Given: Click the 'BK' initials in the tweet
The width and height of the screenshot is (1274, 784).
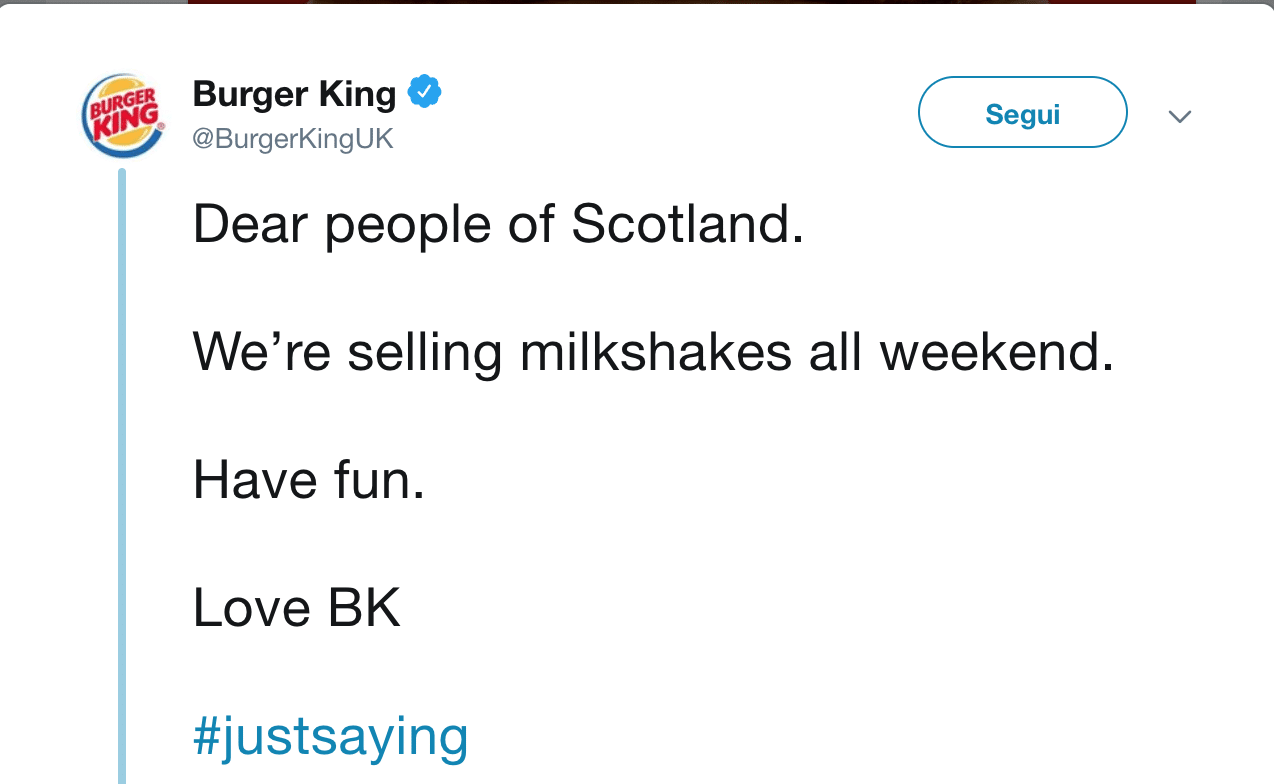Looking at the screenshot, I should (364, 608).
